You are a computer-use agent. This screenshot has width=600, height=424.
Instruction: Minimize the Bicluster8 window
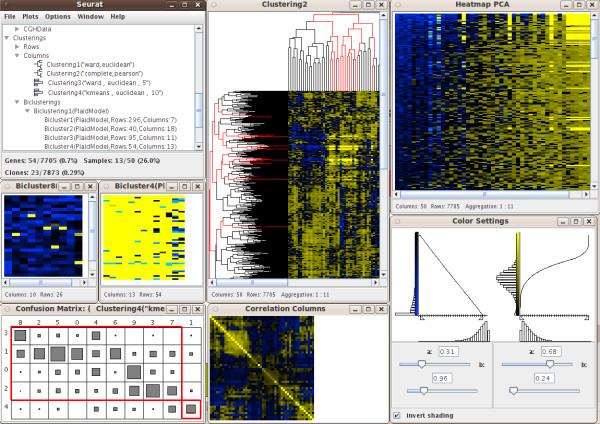(64, 186)
